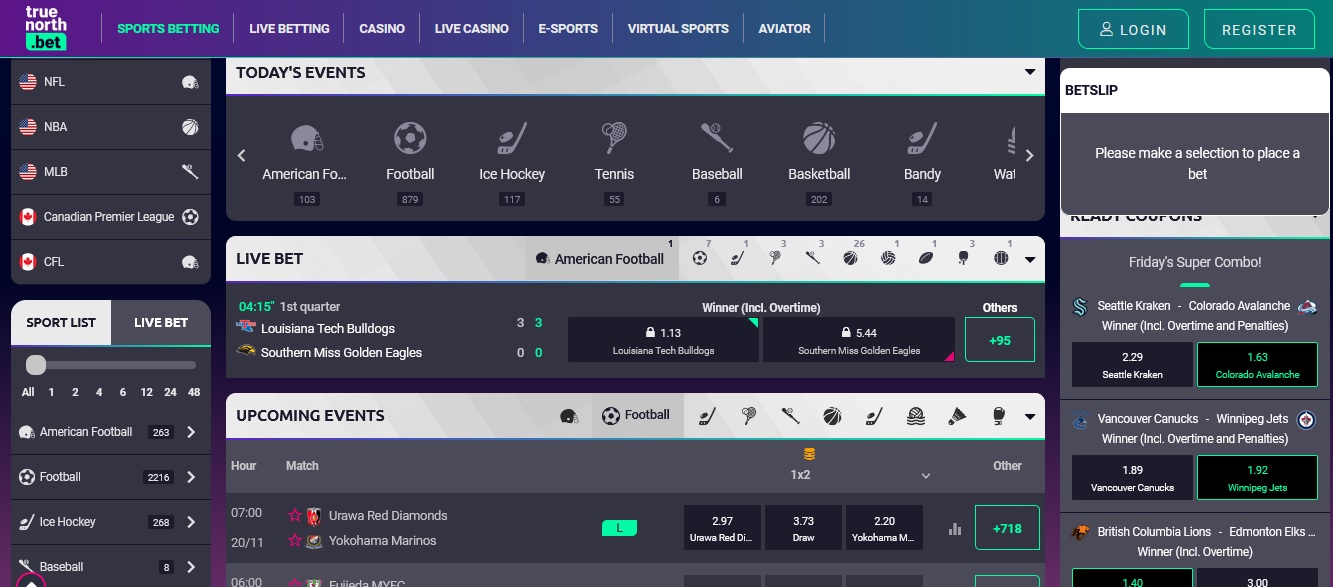Screen dimensions: 1333x587
Task: Expand Ice Hockey row in sport list
Action: [191, 522]
